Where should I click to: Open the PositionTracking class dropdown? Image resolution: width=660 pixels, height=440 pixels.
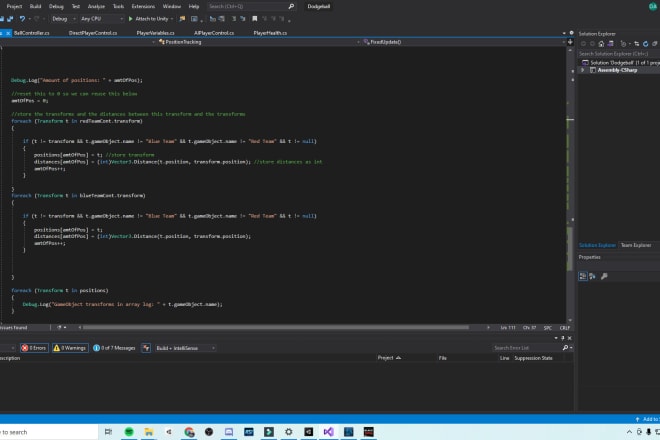(257, 42)
